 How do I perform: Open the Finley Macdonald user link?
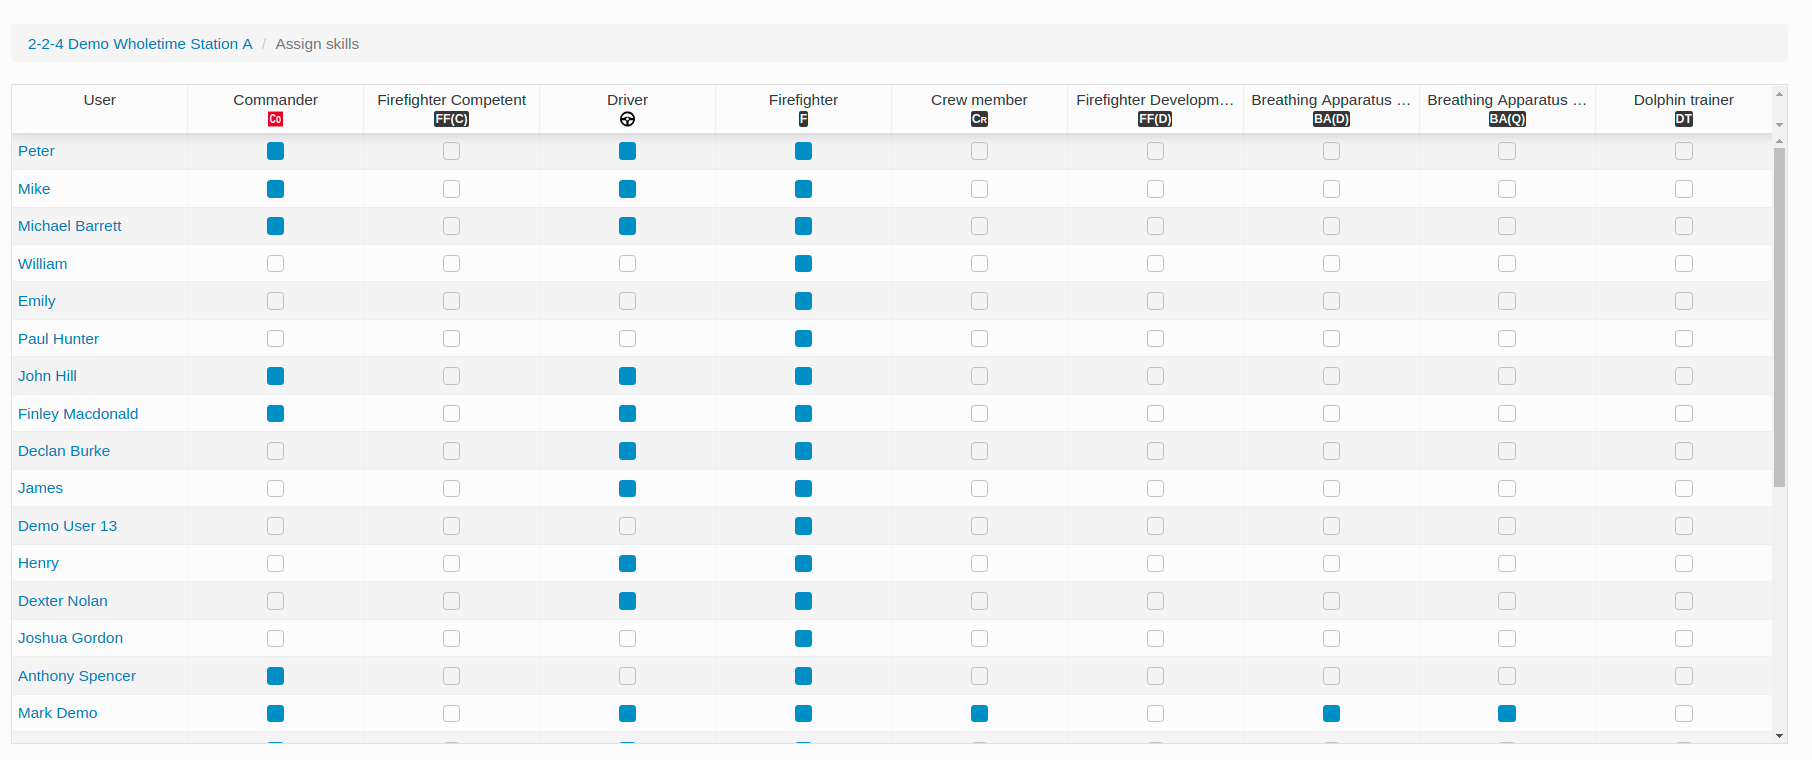[78, 414]
